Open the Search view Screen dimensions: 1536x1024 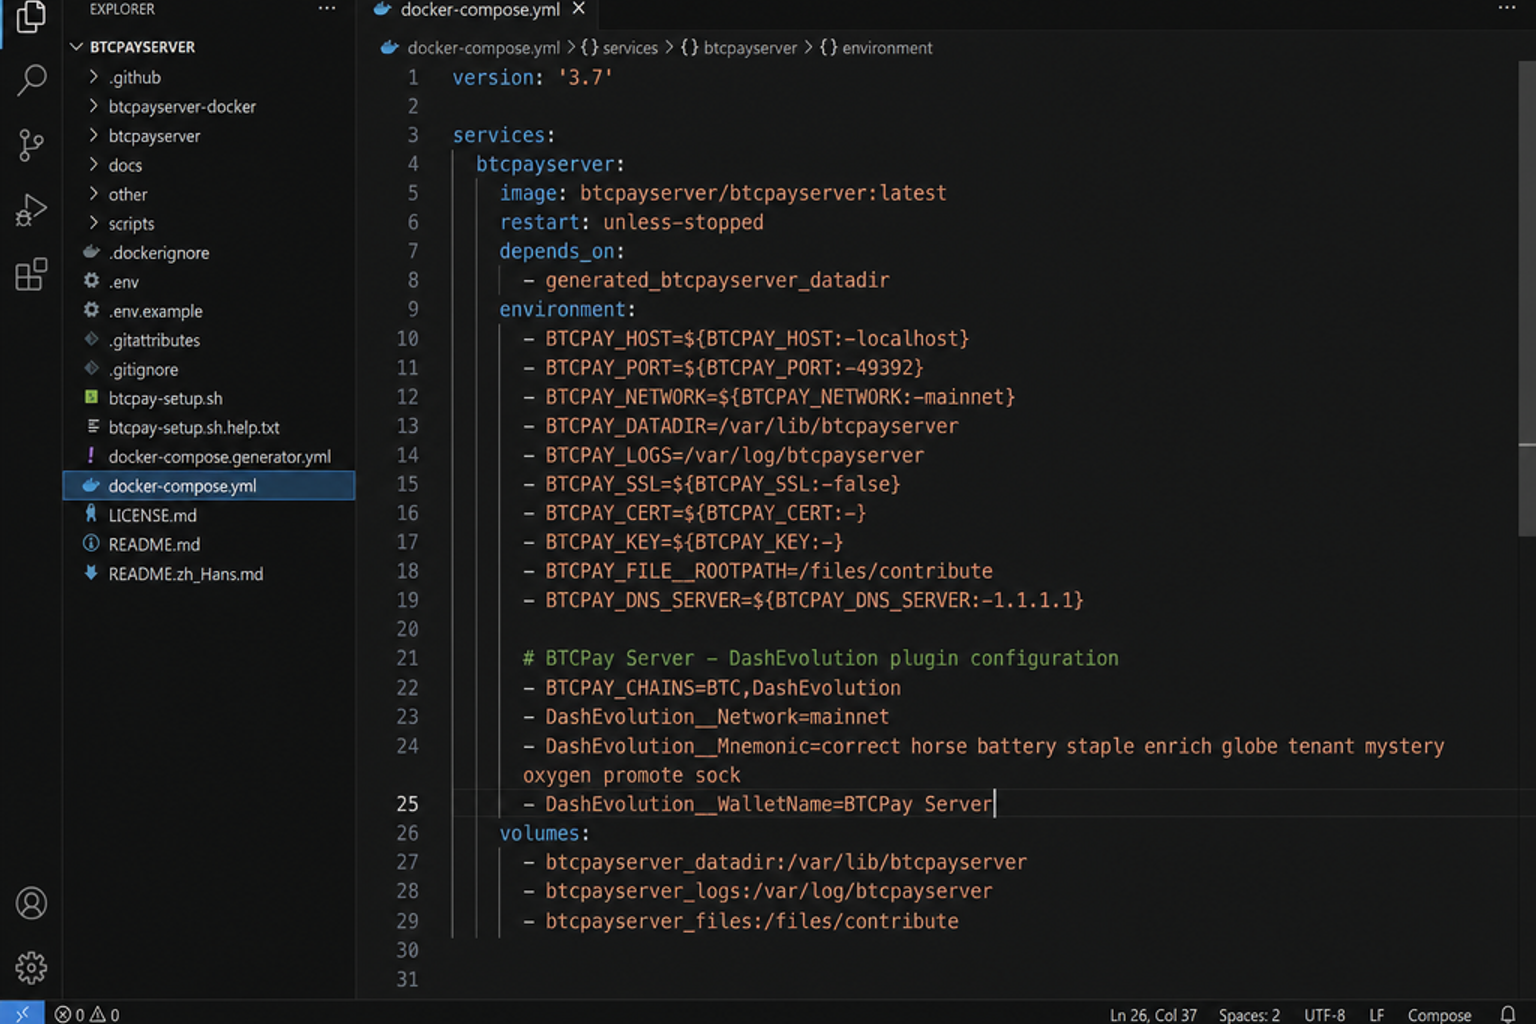click(x=31, y=80)
